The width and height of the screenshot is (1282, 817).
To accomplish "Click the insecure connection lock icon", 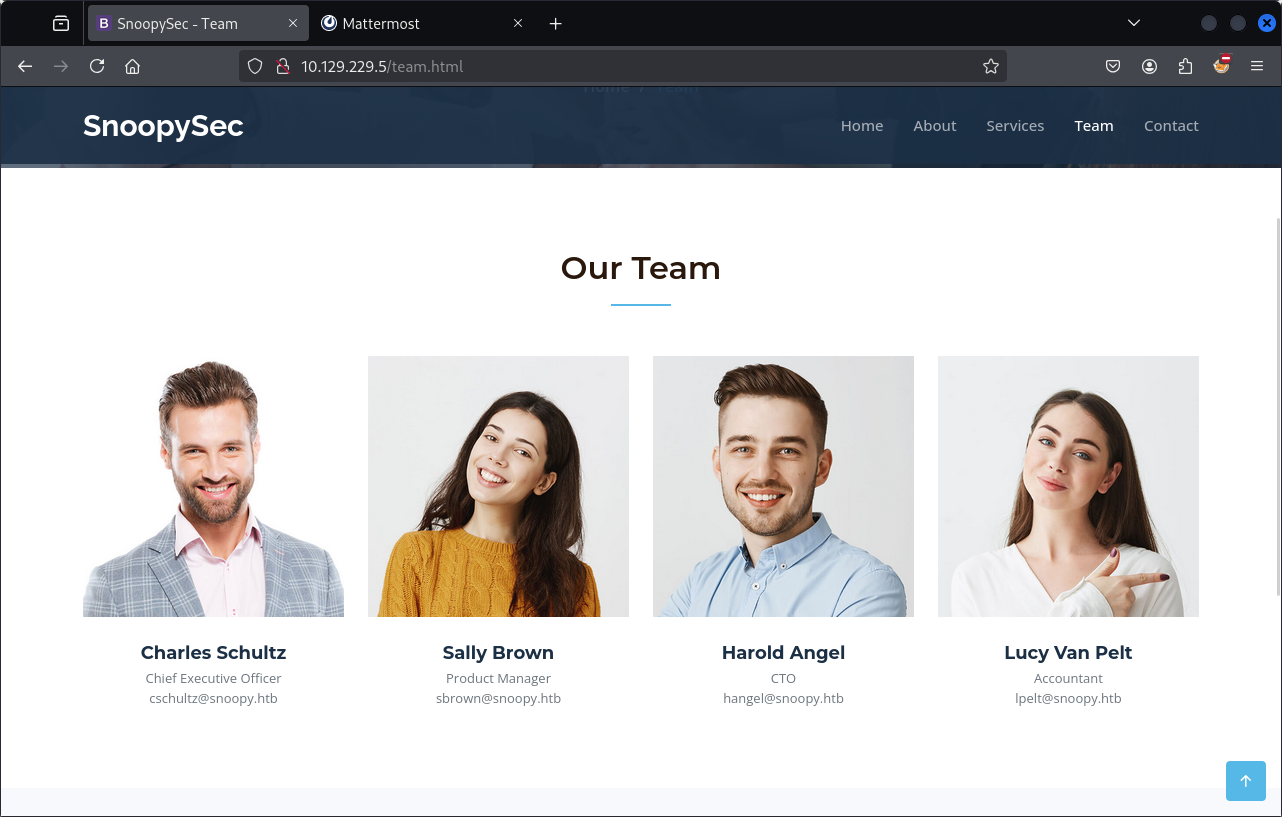I will 282,66.
